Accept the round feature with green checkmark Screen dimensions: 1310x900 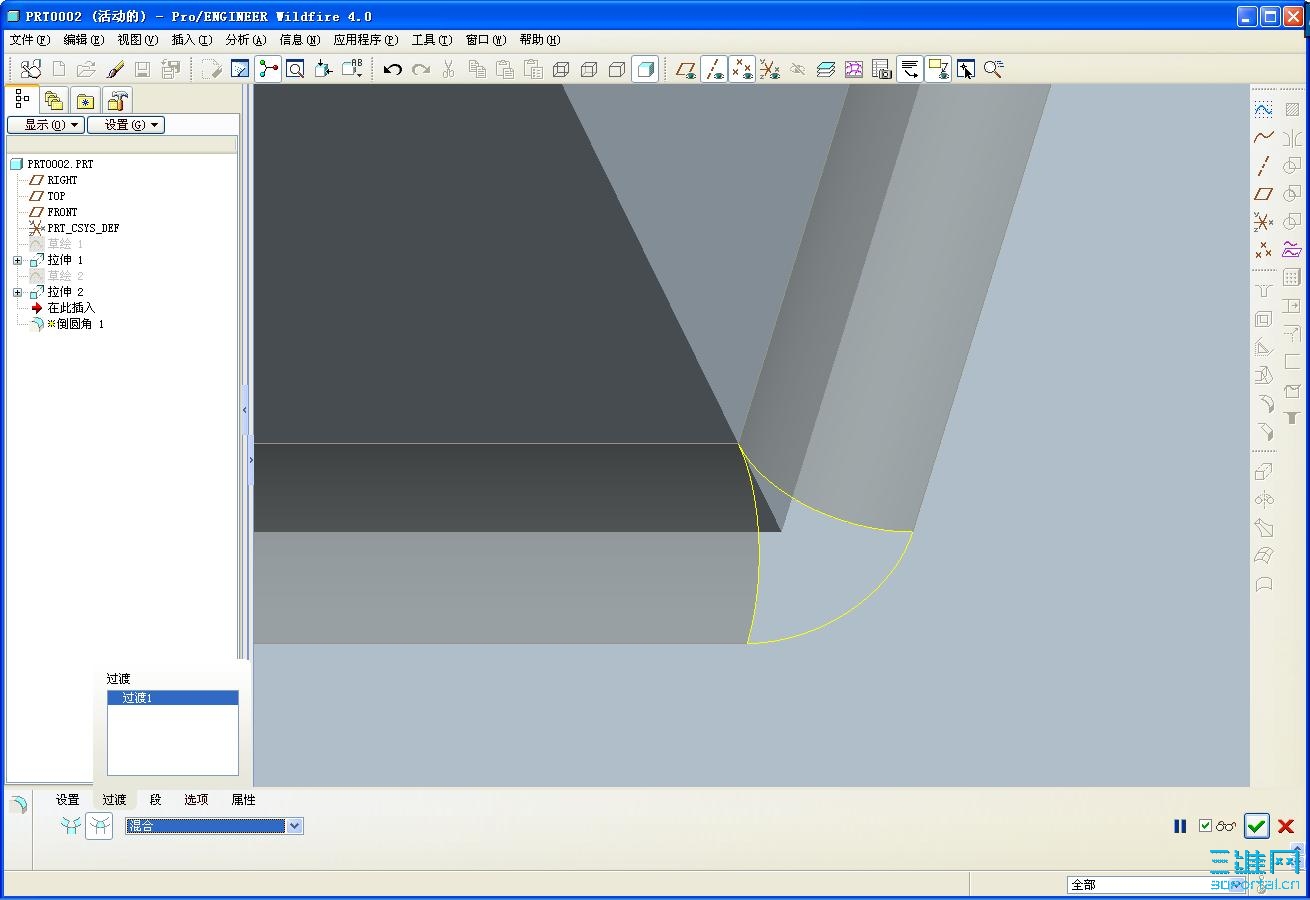point(1257,826)
